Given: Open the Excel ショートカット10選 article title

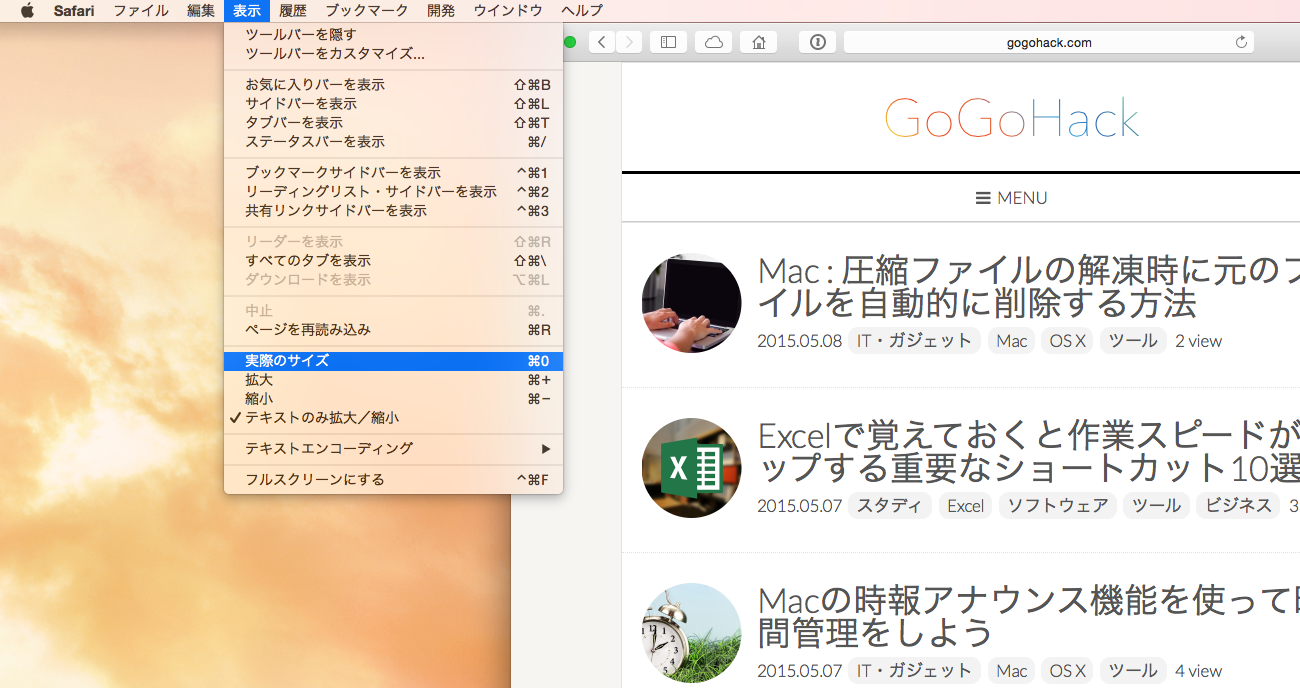Looking at the screenshot, I should pos(1028,451).
